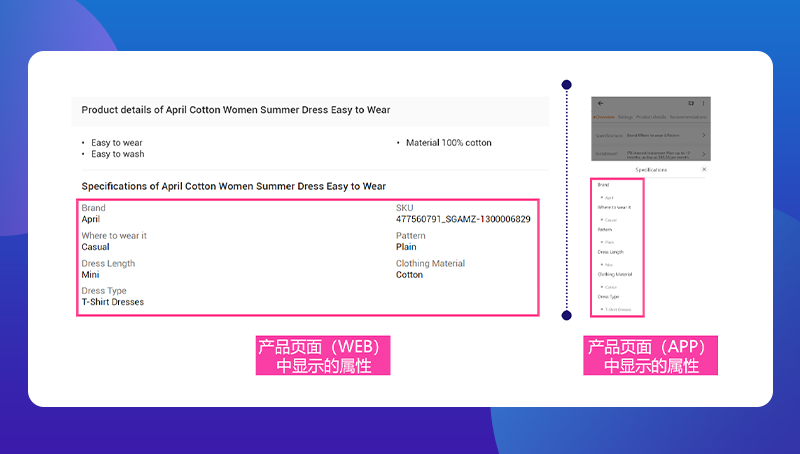Click the Brand label in web specifications
This screenshot has height=454, width=800.
pos(93,208)
